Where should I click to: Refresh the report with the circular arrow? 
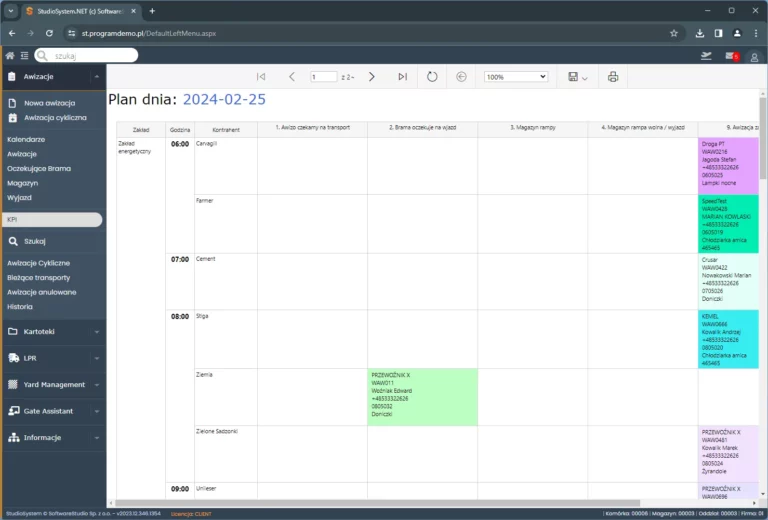tap(432, 77)
